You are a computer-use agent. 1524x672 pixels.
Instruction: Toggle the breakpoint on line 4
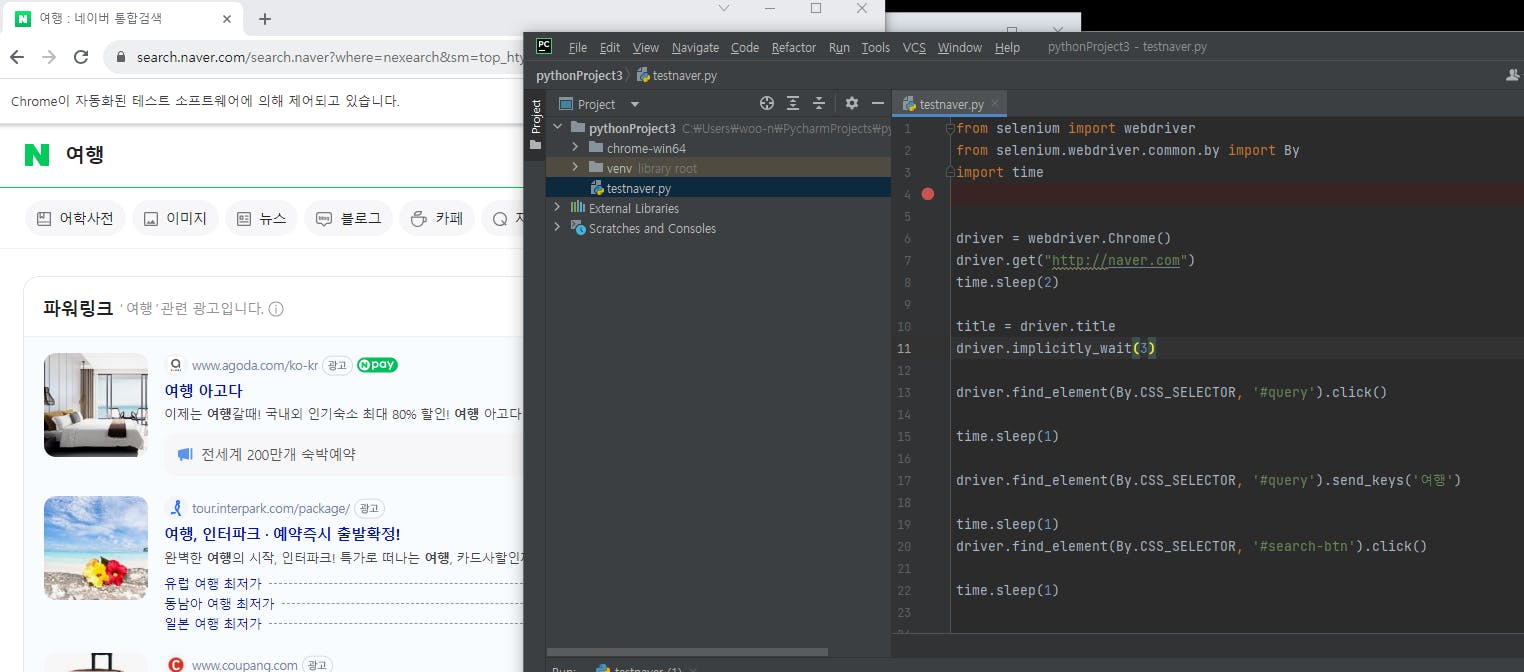[x=927, y=194]
